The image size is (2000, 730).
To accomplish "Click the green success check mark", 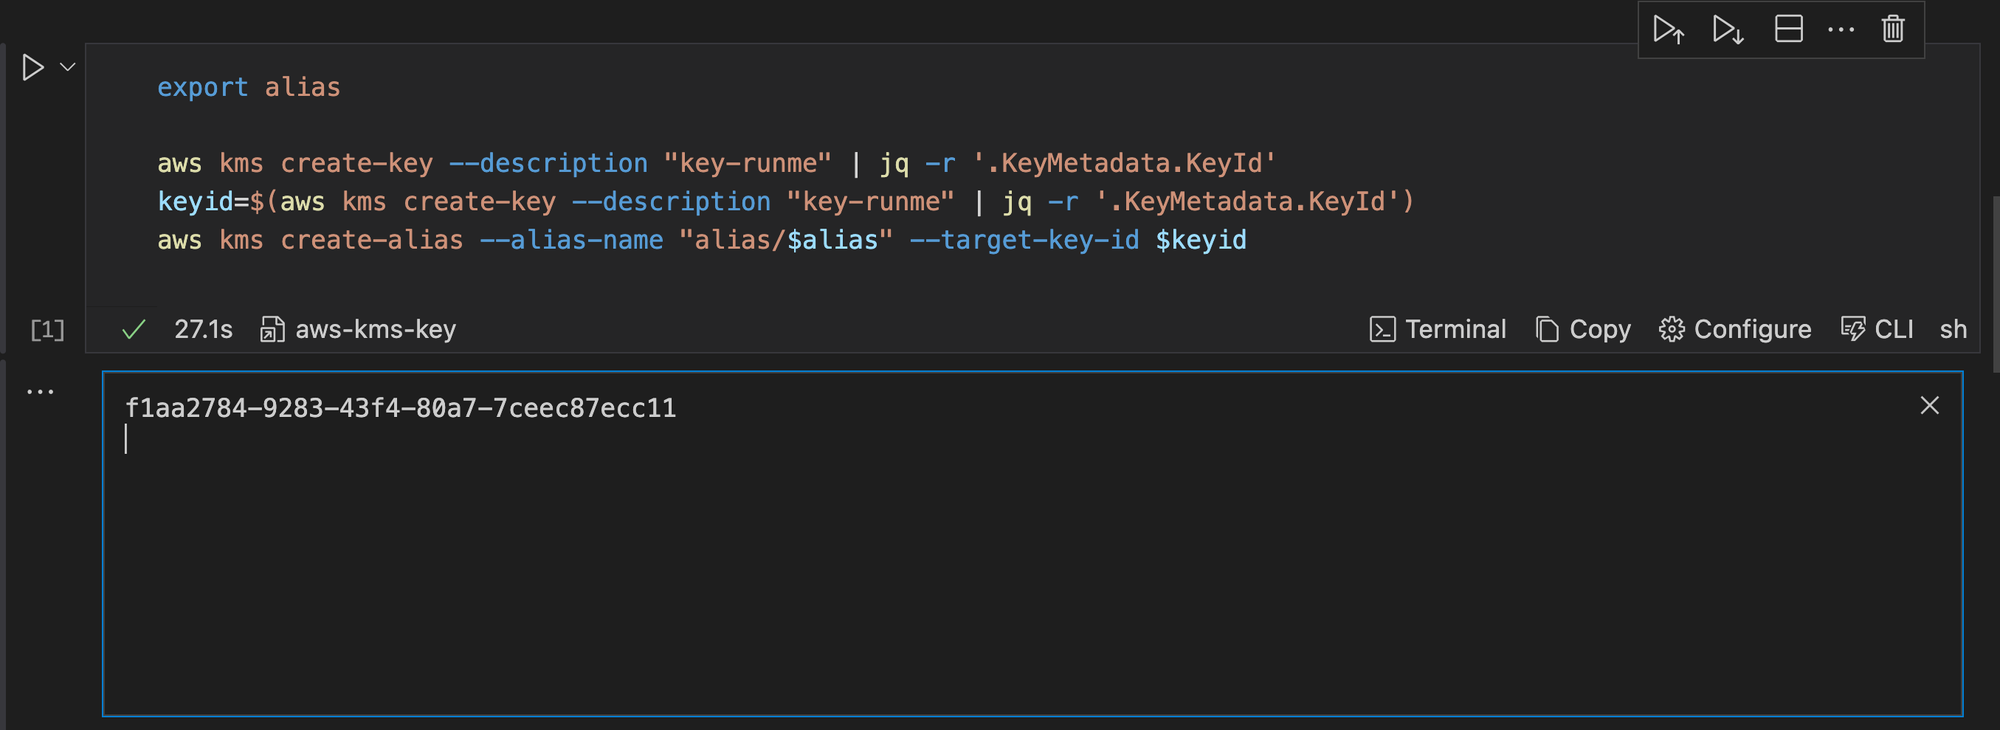I will 134,330.
